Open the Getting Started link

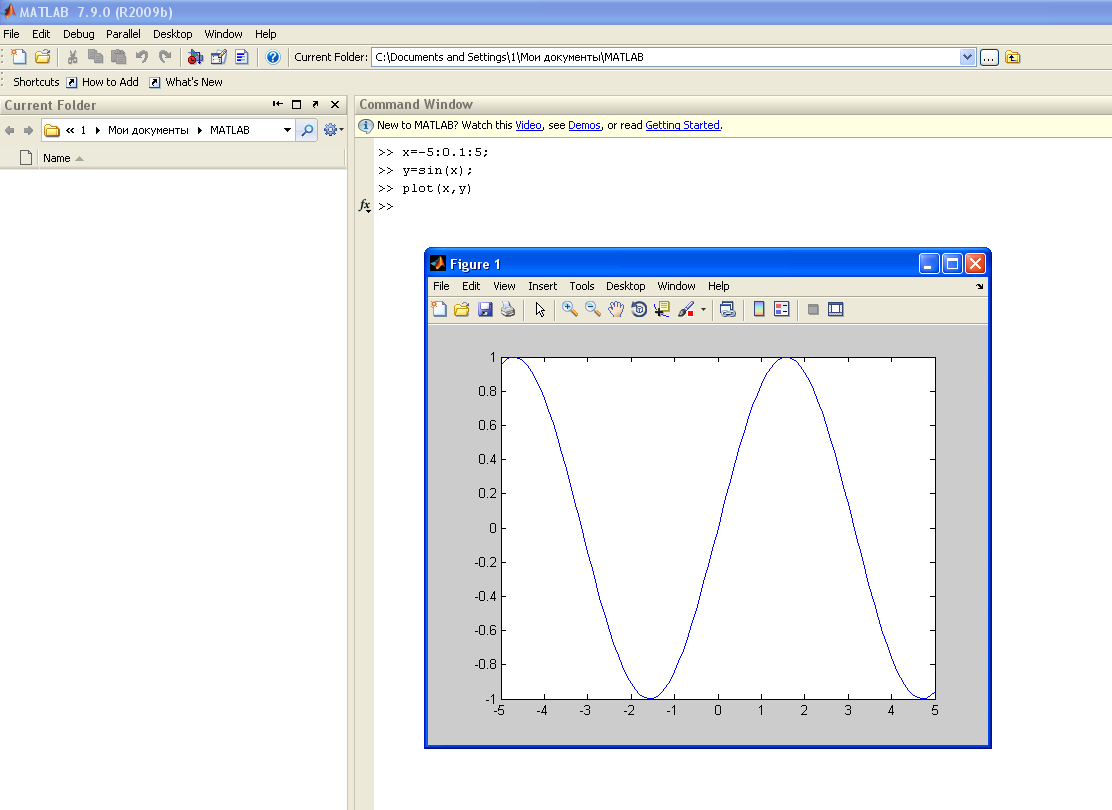(682, 125)
